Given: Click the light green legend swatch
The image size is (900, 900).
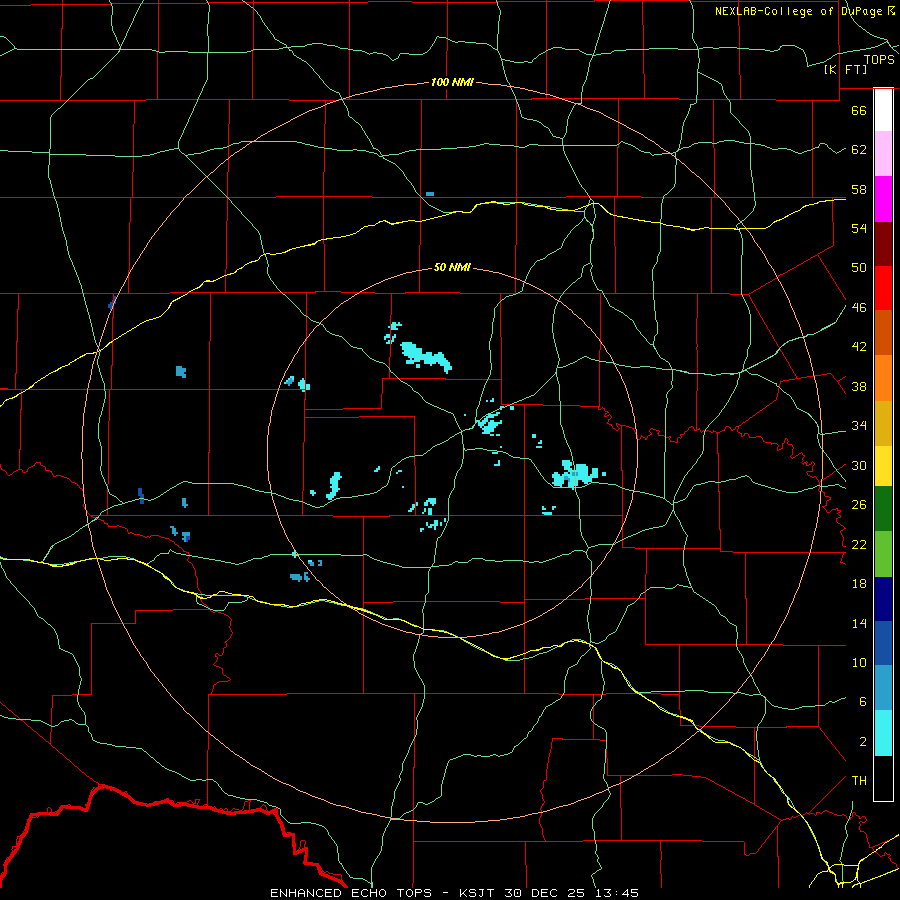Looking at the screenshot, I should [883, 554].
